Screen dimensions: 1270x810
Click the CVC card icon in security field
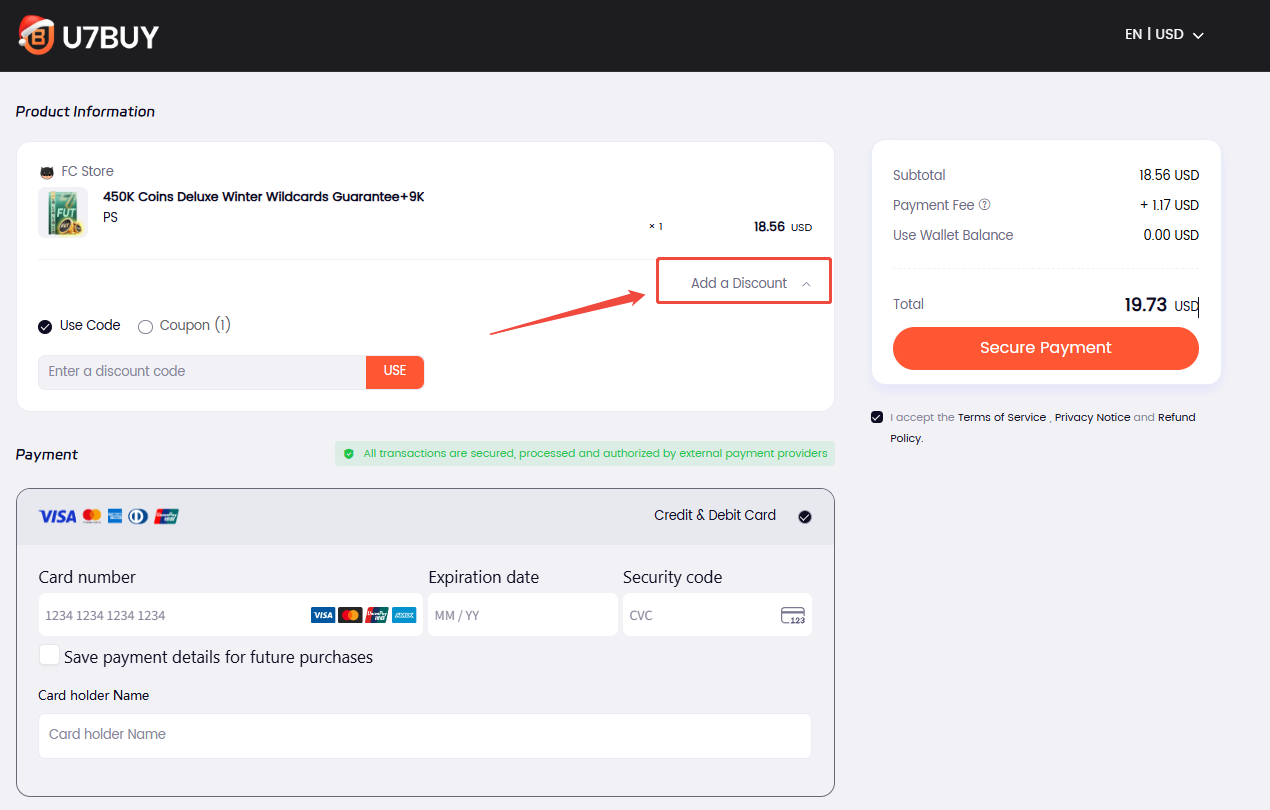point(792,615)
